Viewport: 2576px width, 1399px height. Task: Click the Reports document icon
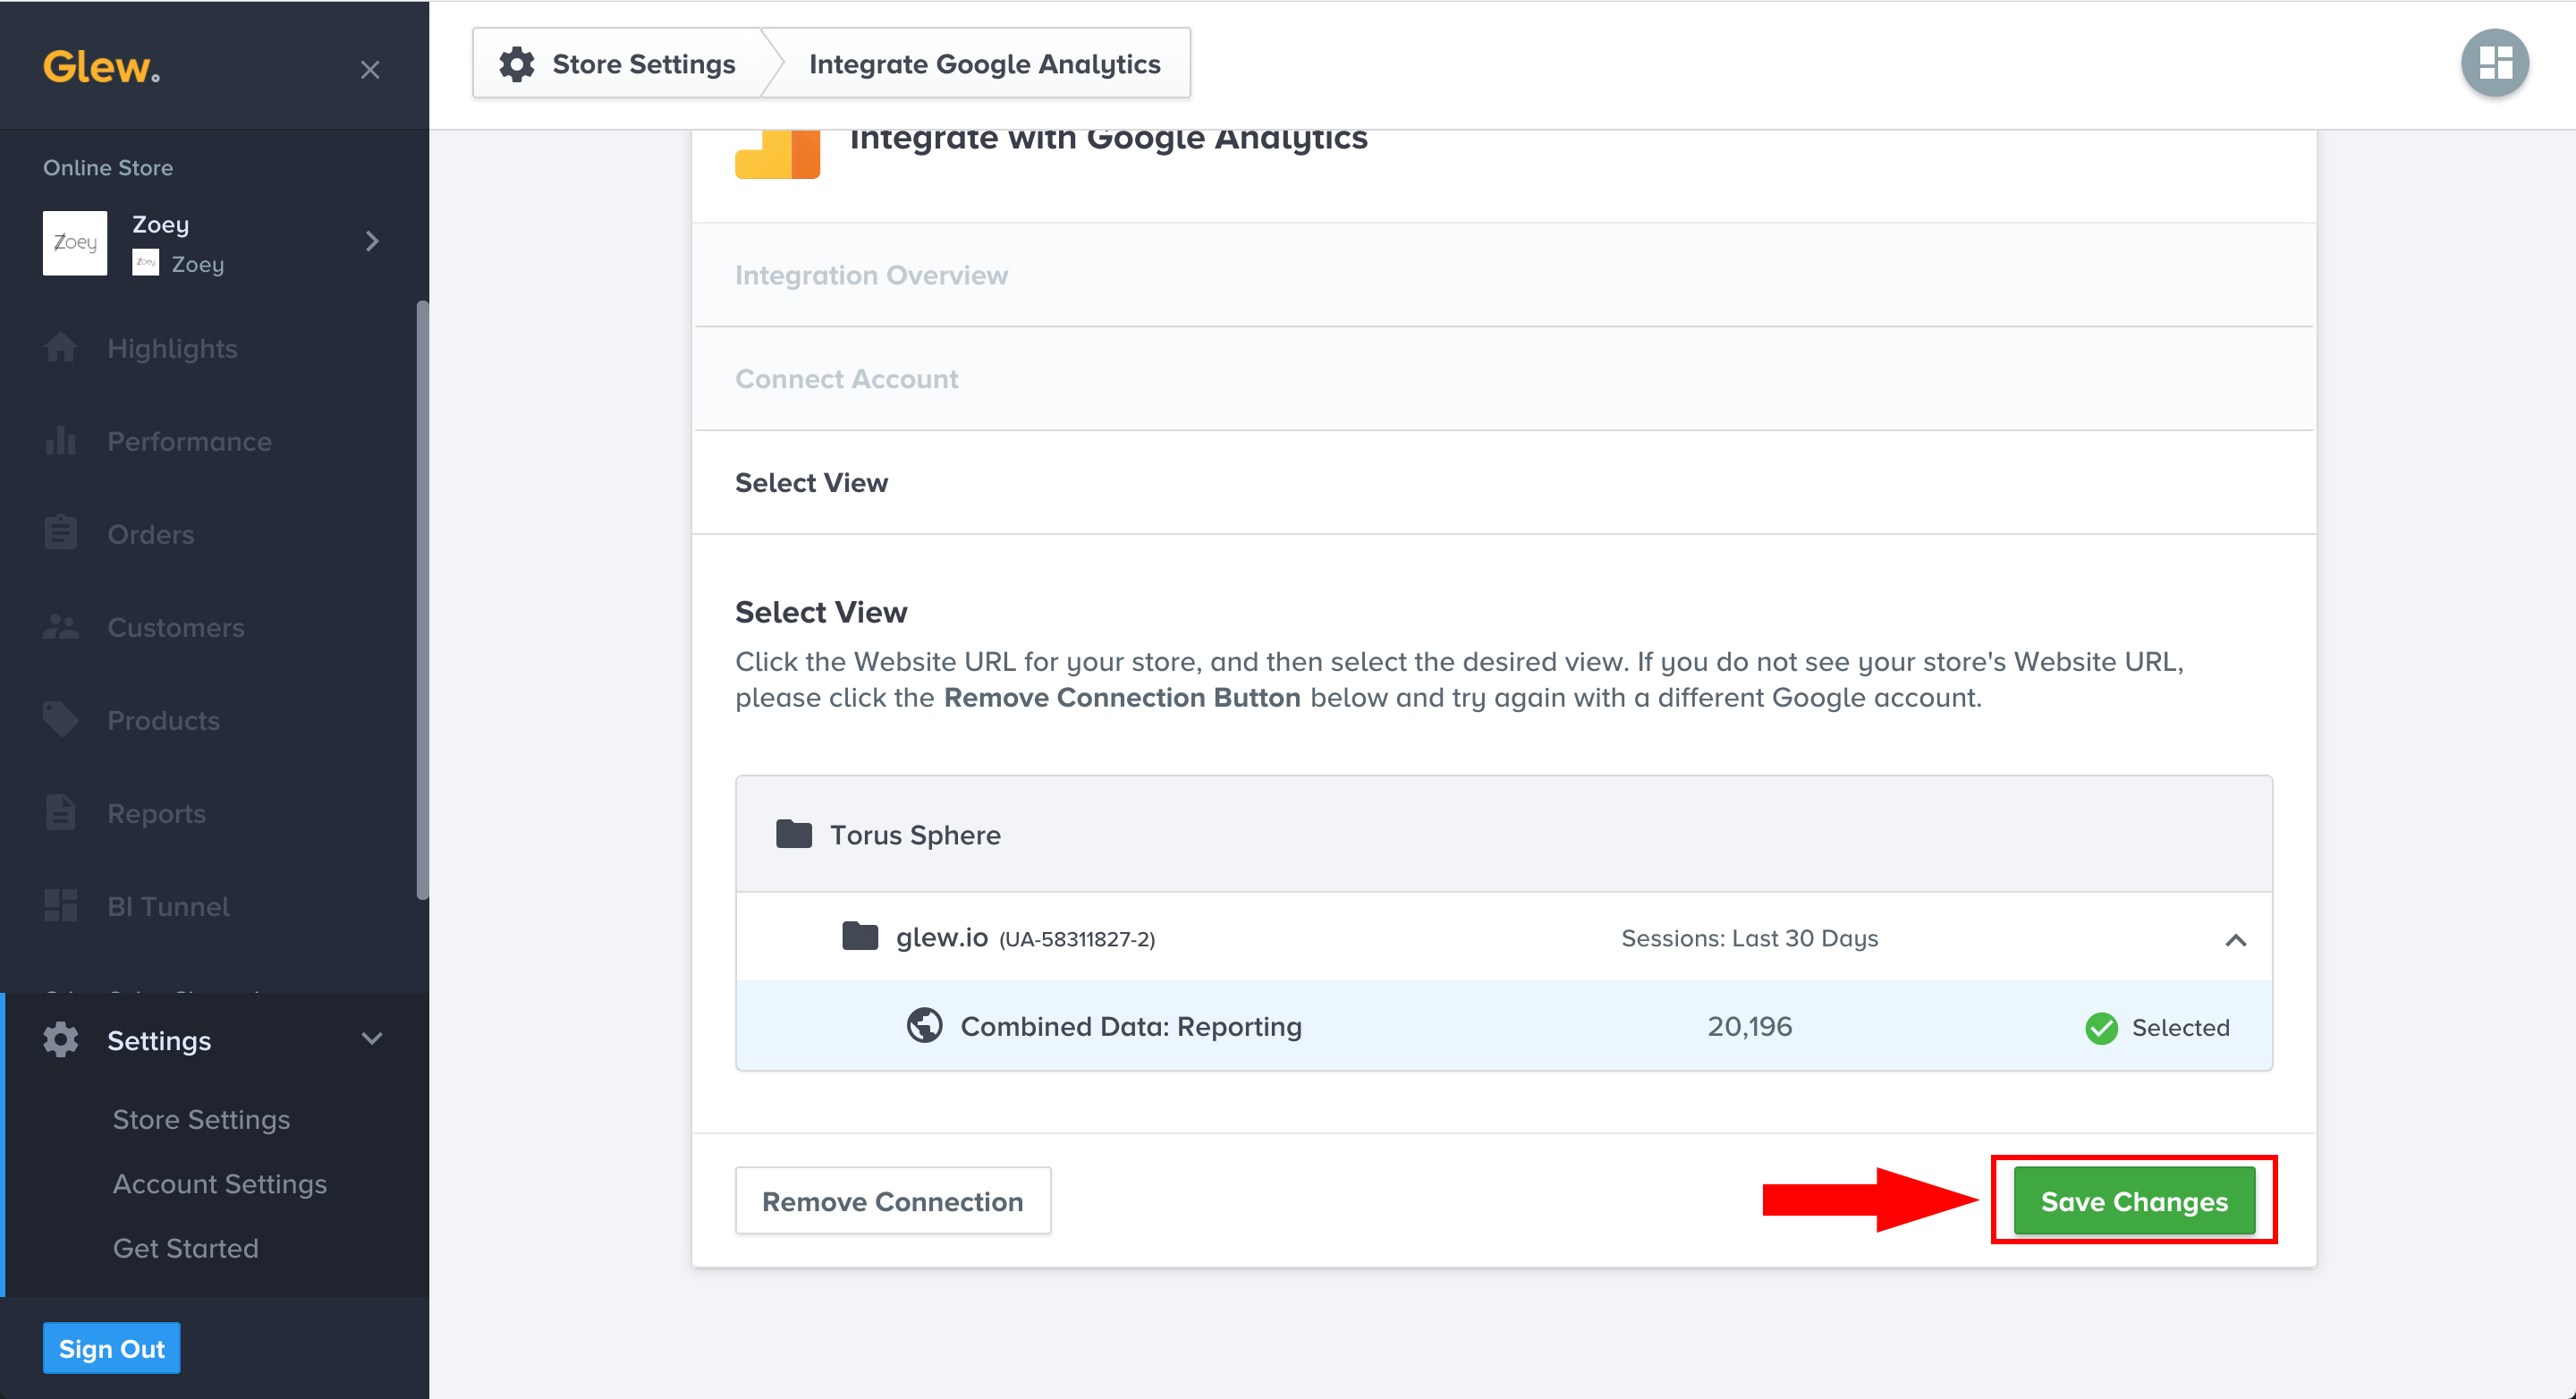pyautogui.click(x=60, y=813)
